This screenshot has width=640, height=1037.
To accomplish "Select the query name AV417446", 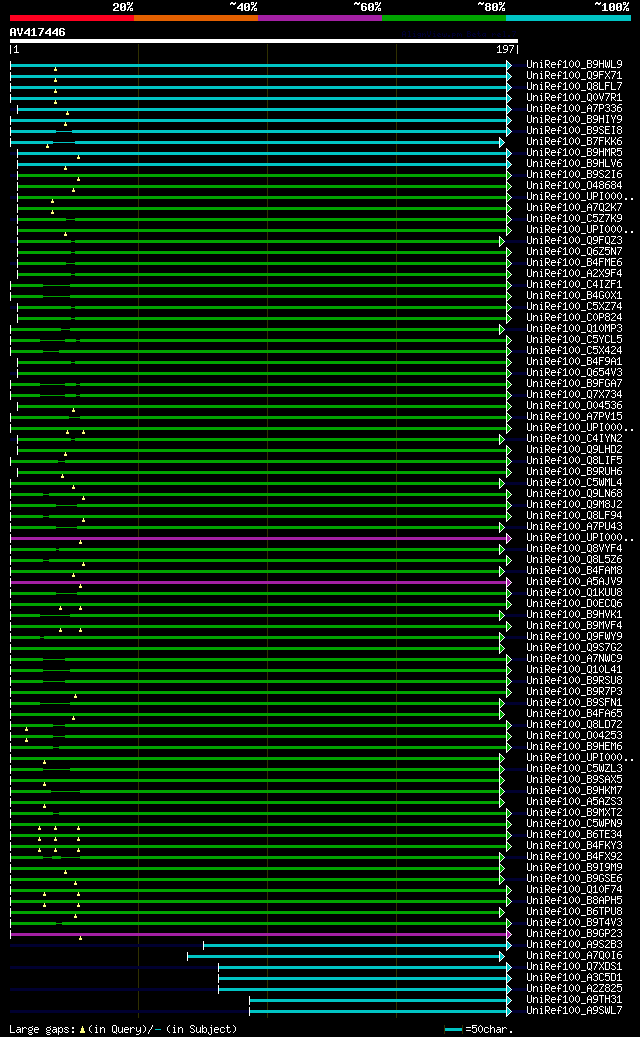I will 38,32.
